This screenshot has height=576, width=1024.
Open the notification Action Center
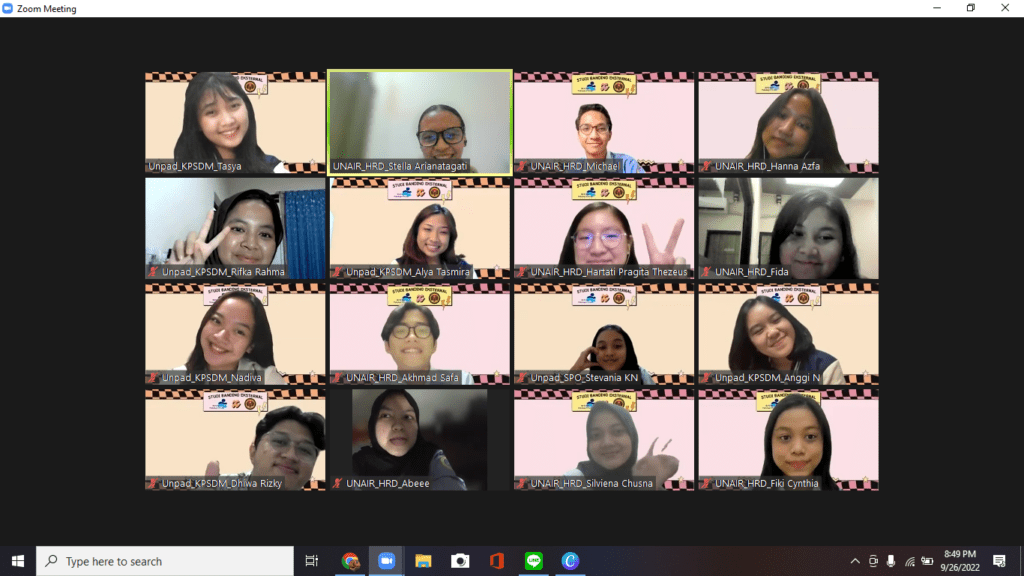tap(999, 561)
